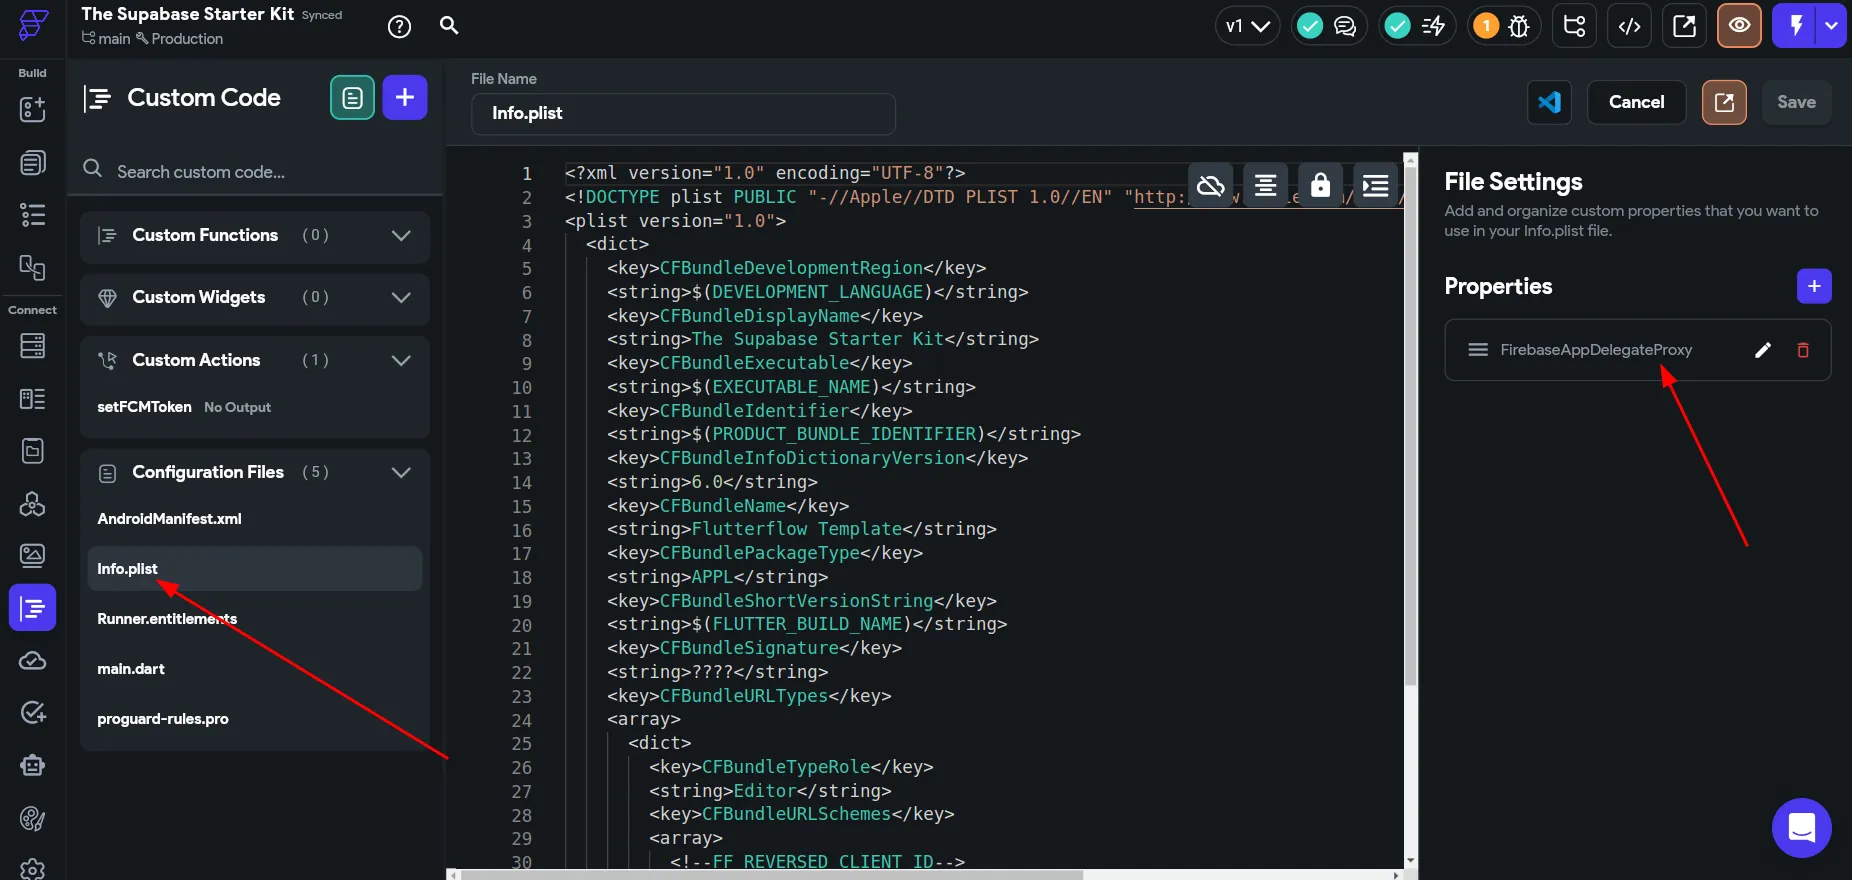The image size is (1852, 880).
Task: Open the Widget Tree sidebar icon
Action: pyautogui.click(x=32, y=215)
